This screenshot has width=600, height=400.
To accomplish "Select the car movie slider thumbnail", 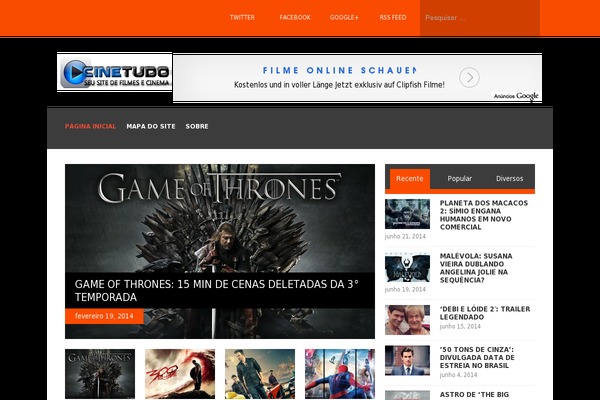I will [260, 374].
